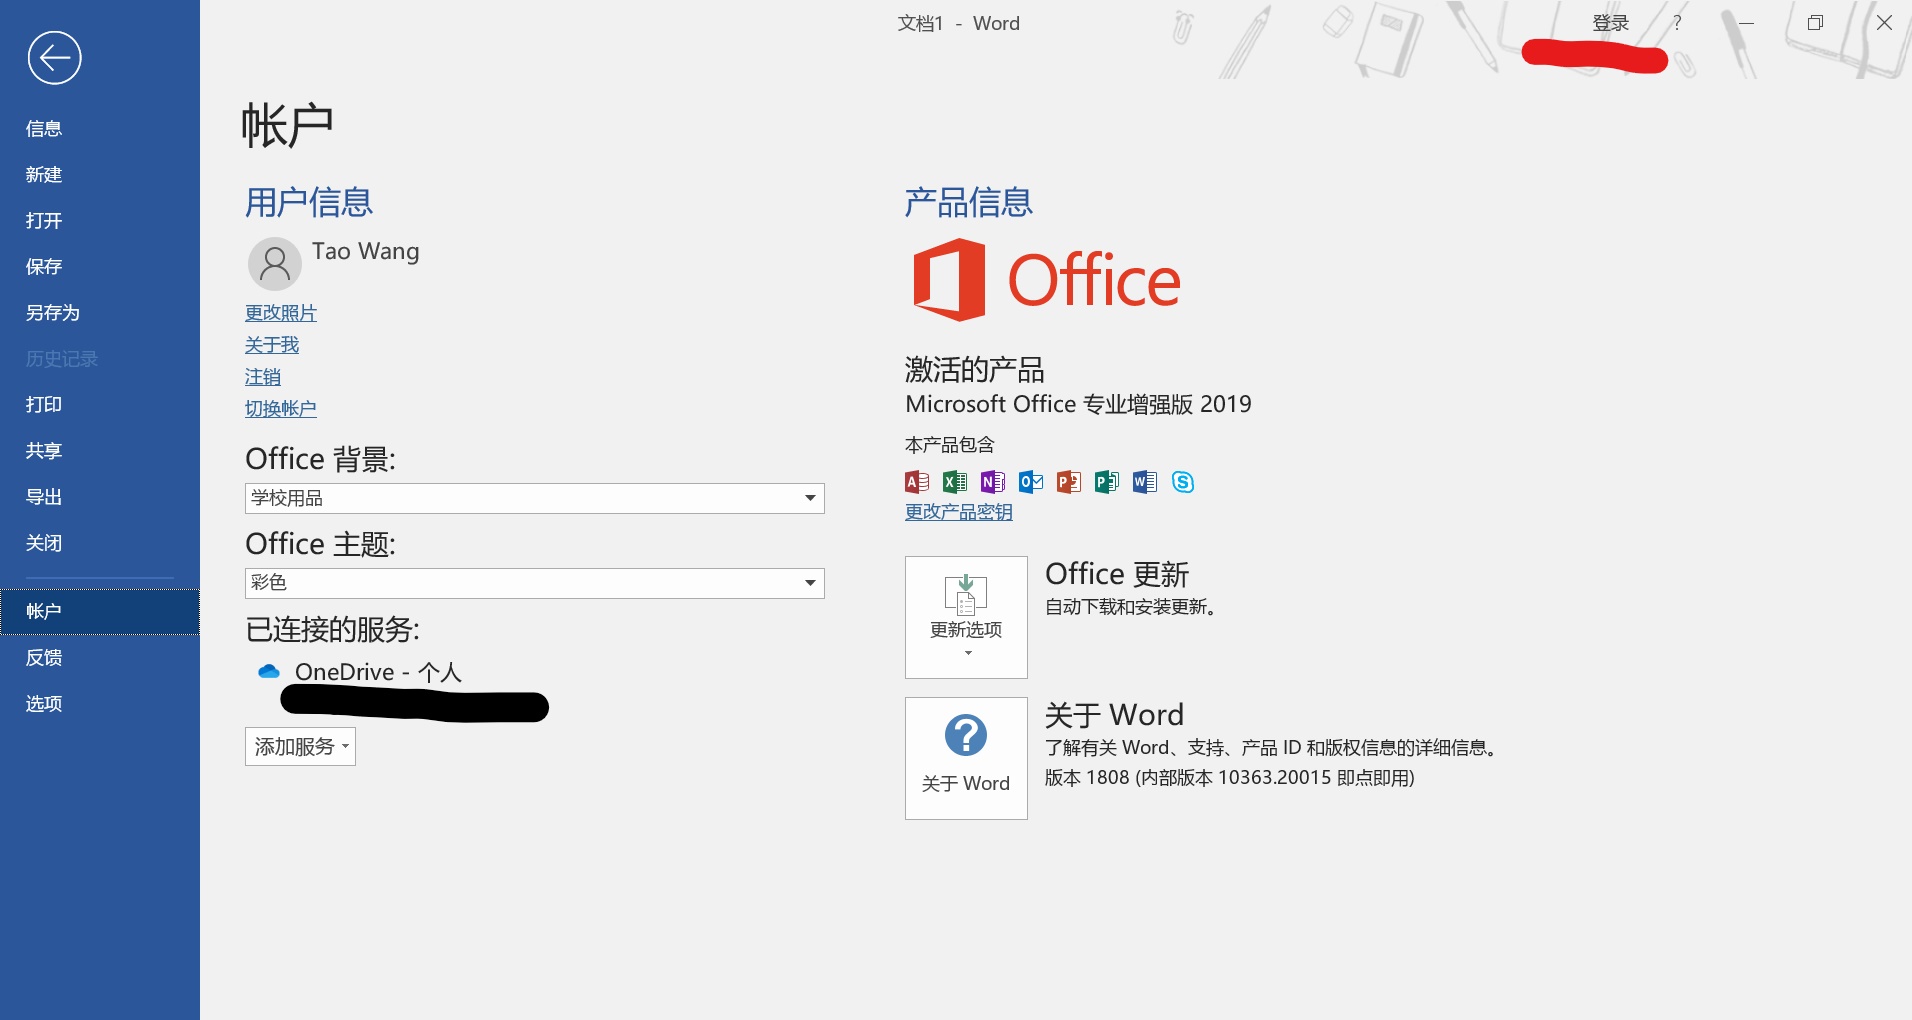This screenshot has height=1020, width=1912.
Task: Click the user name Tao Wang
Action: point(366,251)
